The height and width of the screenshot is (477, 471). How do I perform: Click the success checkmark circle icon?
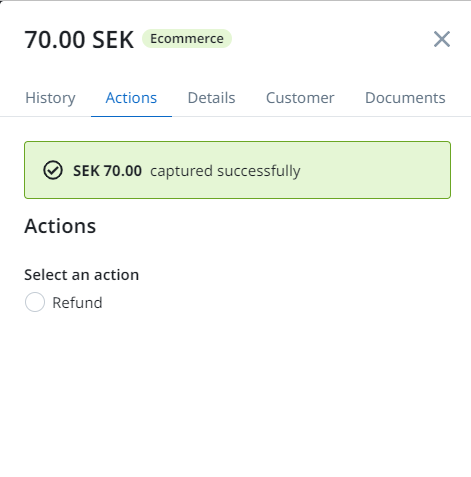click(53, 170)
